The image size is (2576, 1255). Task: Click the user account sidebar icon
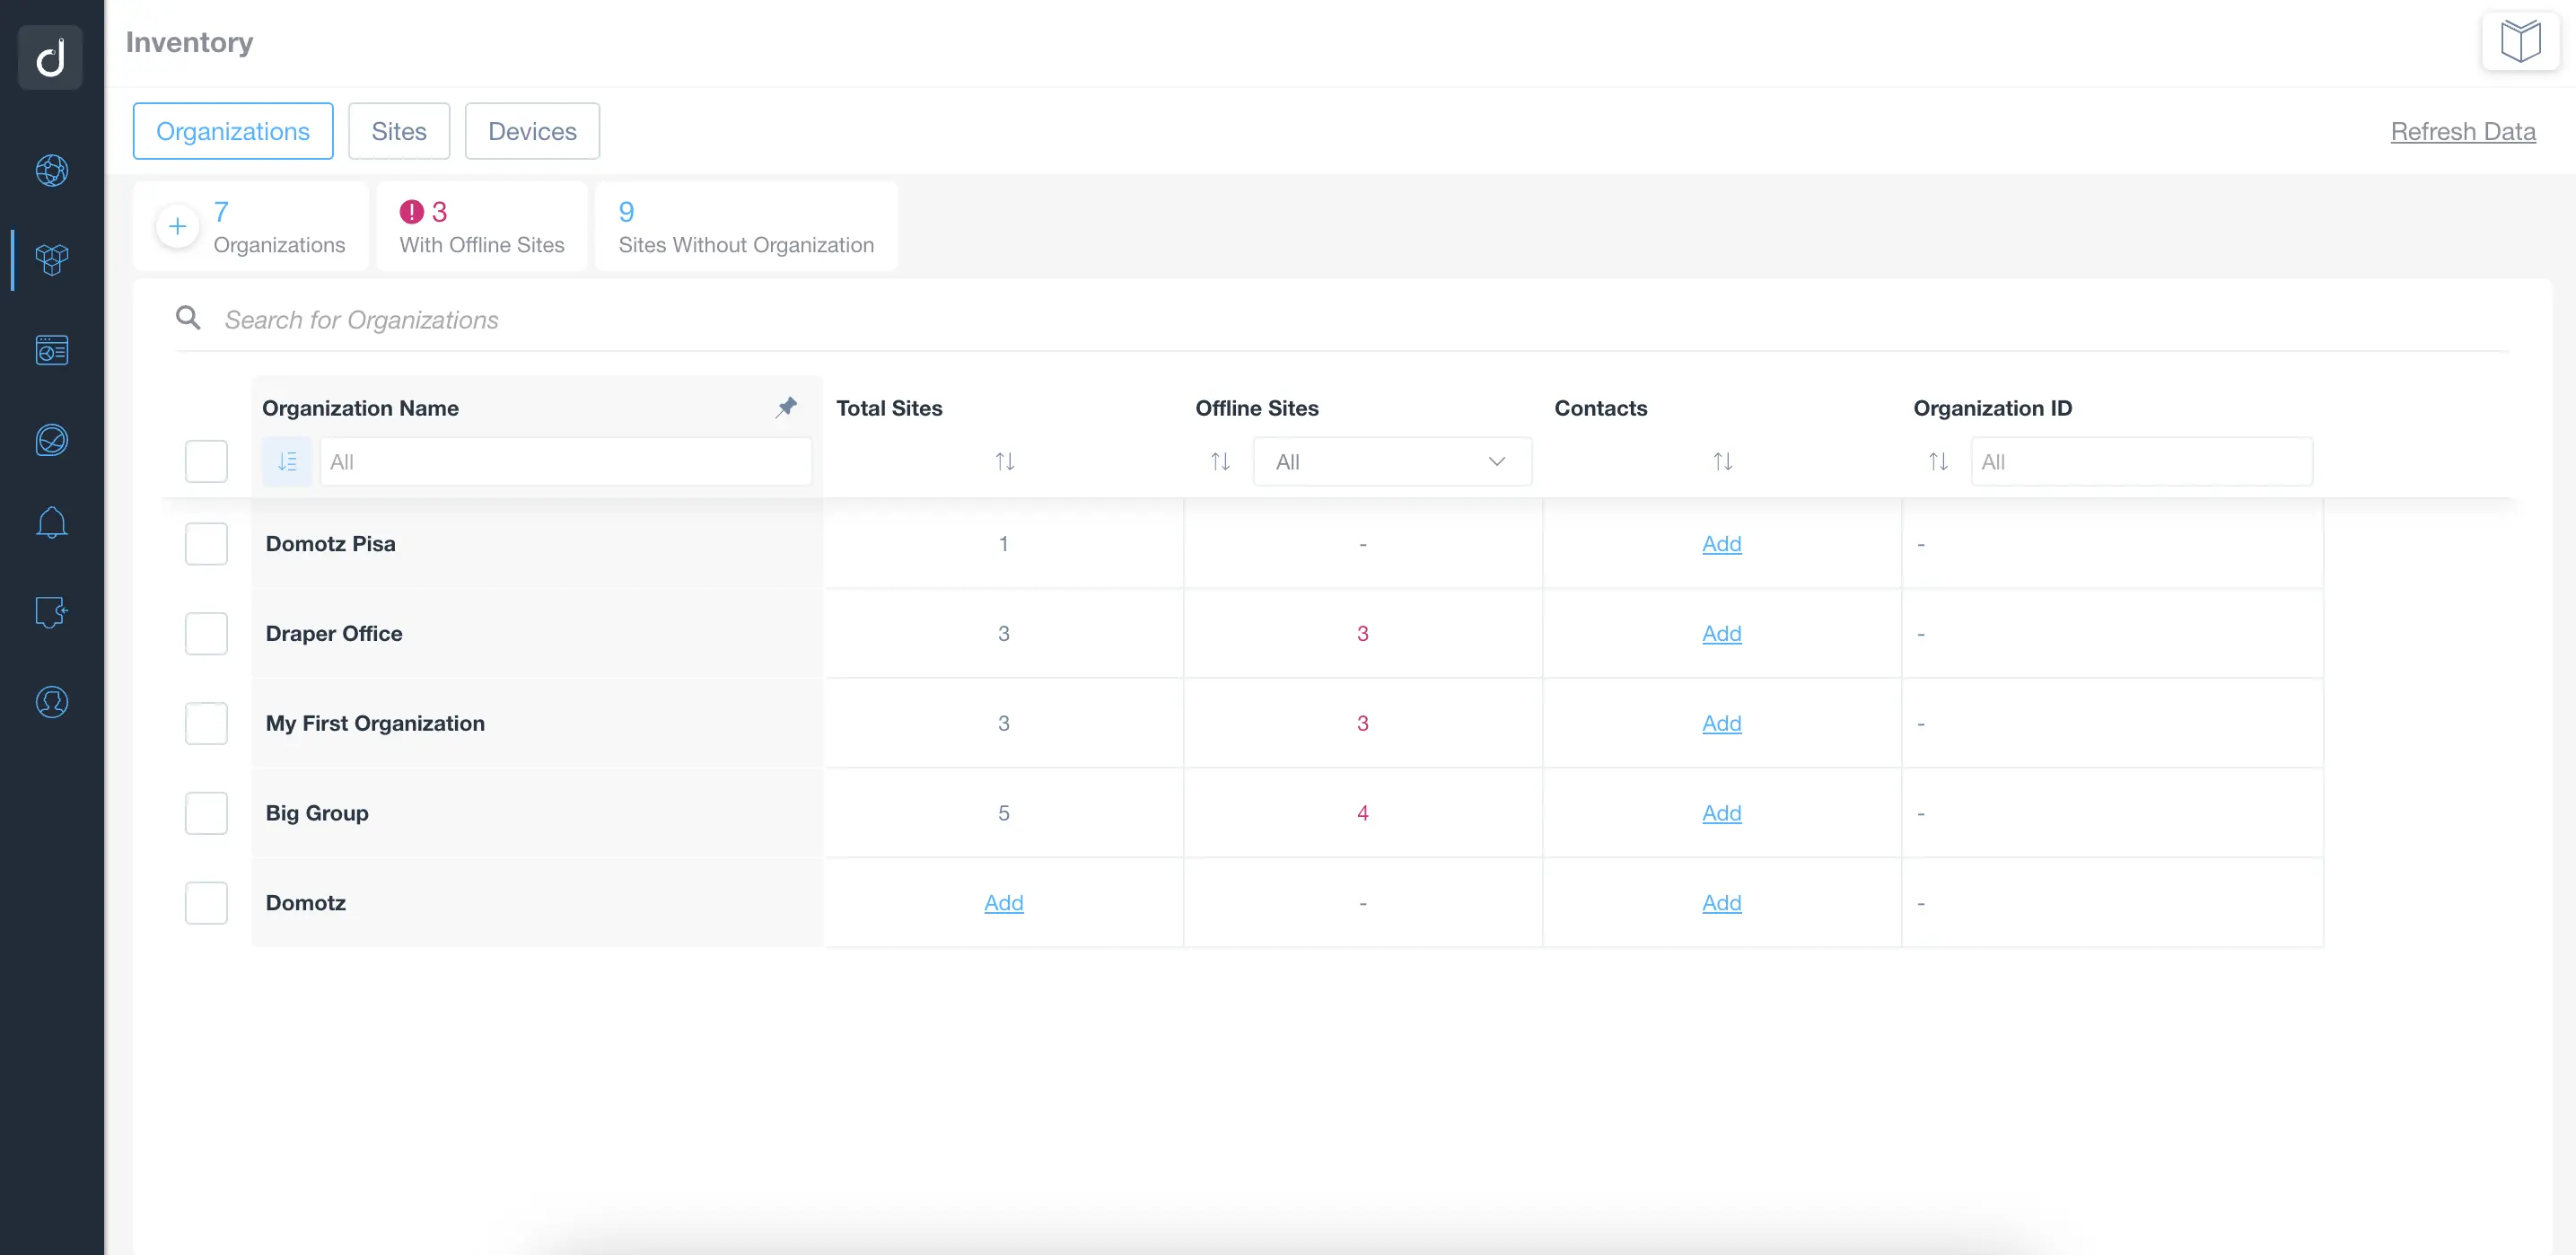pyautogui.click(x=52, y=702)
